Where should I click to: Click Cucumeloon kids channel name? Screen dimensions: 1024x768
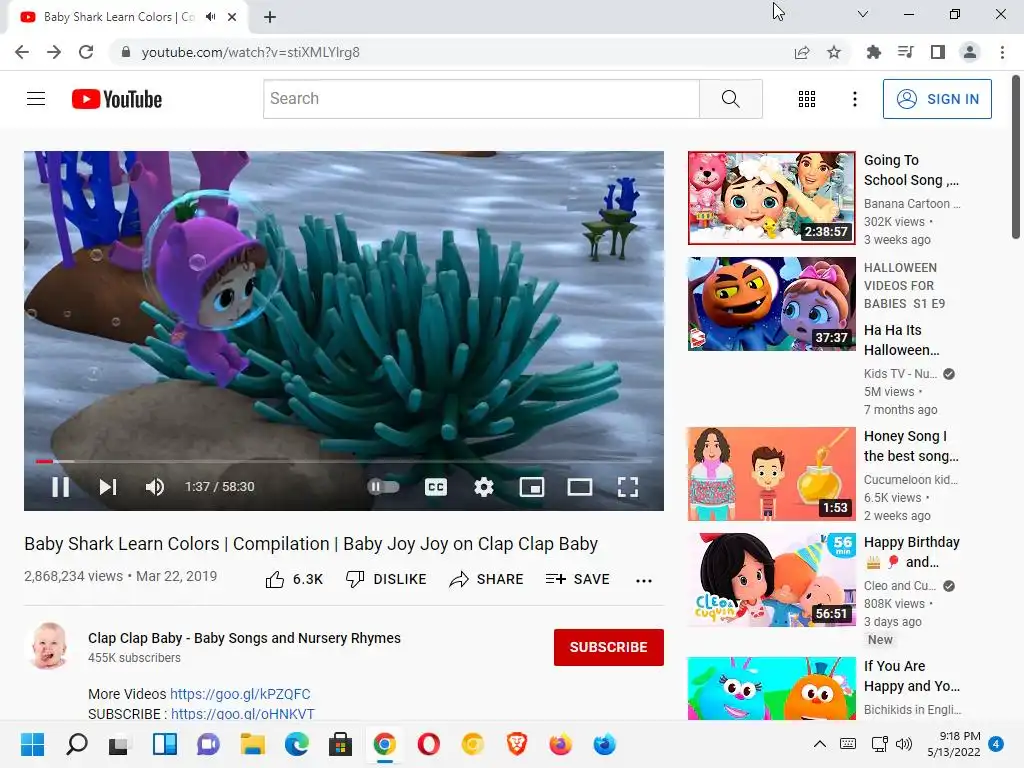(x=911, y=479)
